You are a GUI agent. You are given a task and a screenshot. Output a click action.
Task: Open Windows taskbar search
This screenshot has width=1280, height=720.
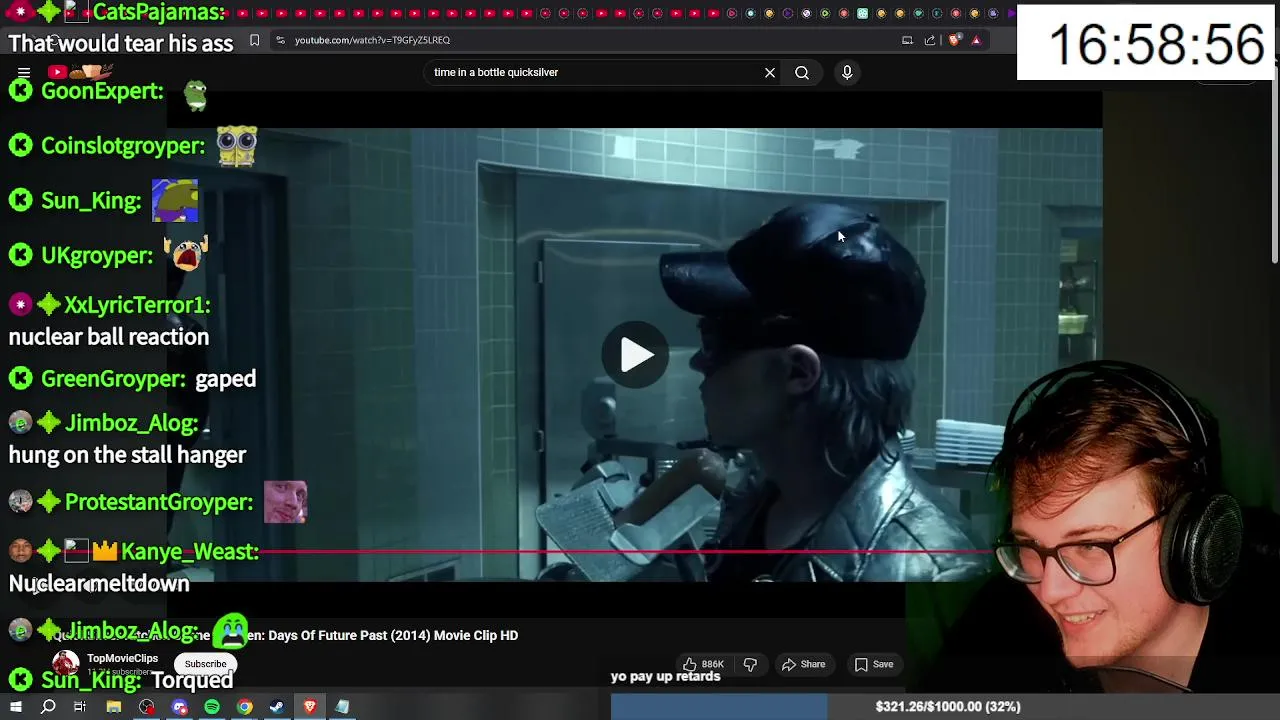click(48, 707)
